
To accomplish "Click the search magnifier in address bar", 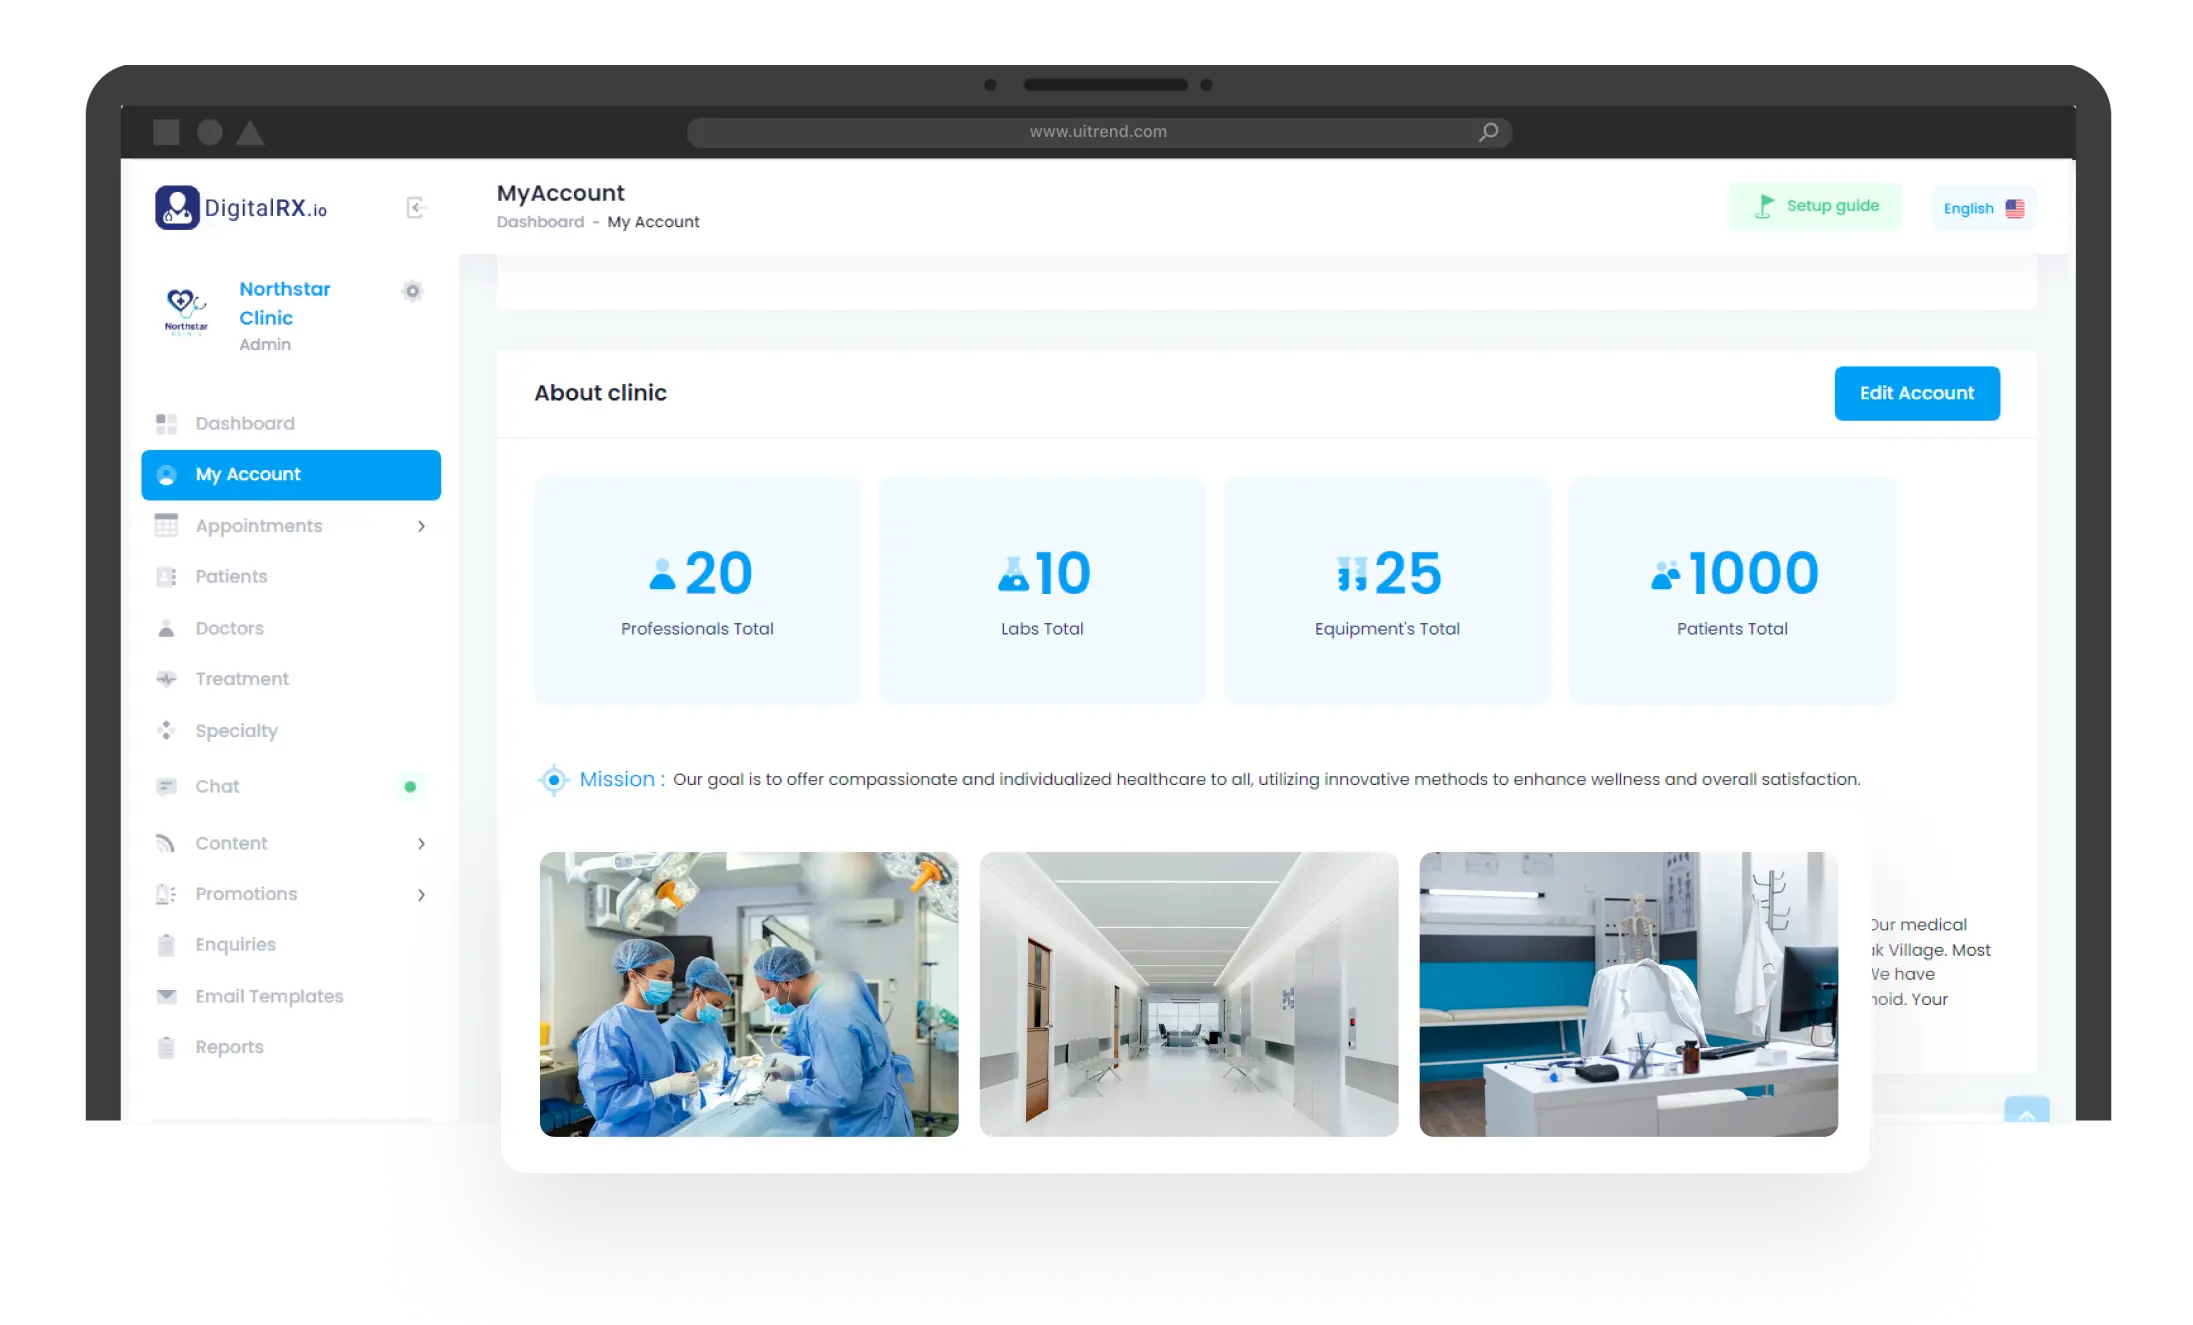I will coord(1488,132).
